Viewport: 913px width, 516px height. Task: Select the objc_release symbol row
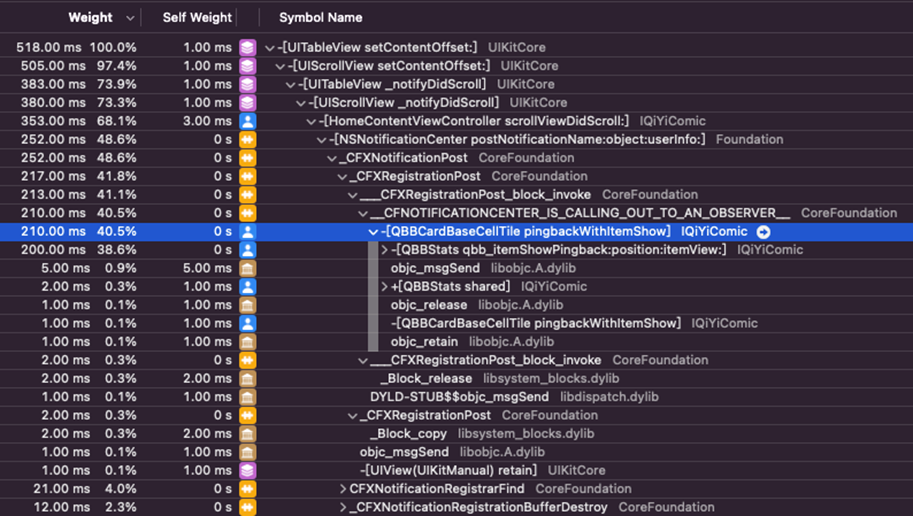click(x=456, y=305)
